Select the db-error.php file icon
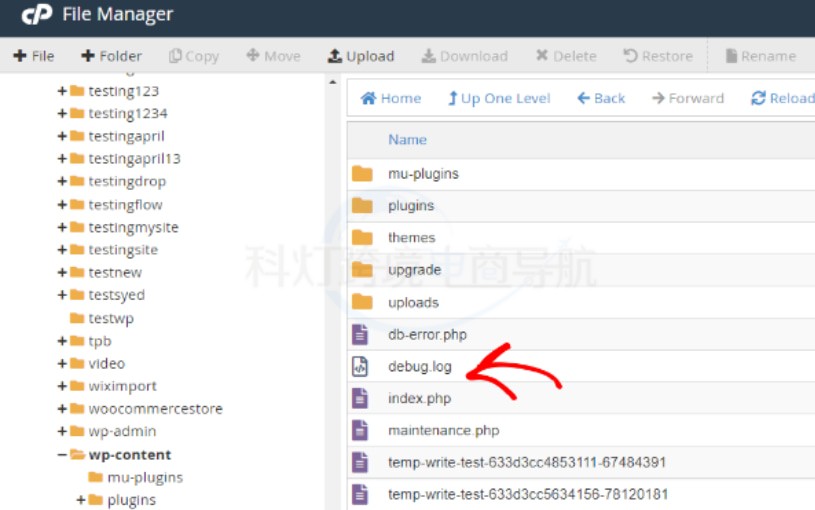This screenshot has width=815, height=510. click(x=361, y=334)
